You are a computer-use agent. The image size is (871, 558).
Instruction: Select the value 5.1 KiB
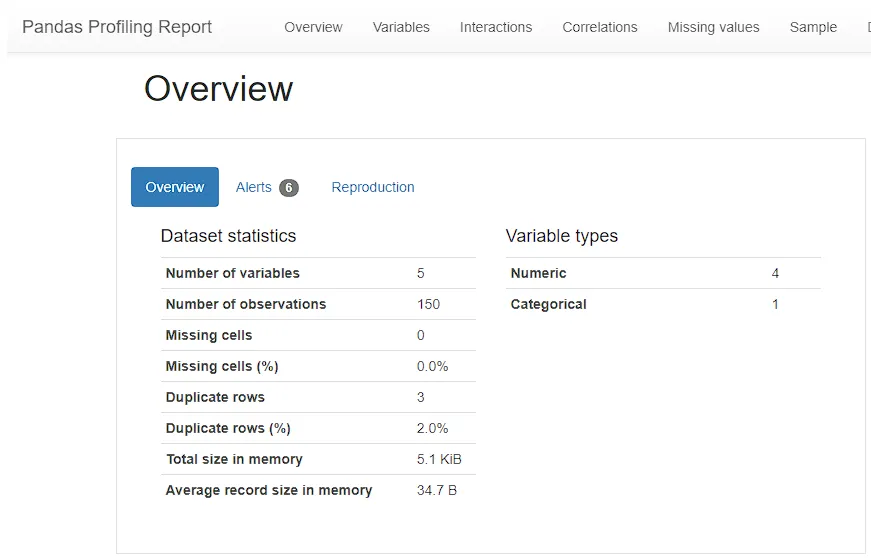pyautogui.click(x=439, y=460)
